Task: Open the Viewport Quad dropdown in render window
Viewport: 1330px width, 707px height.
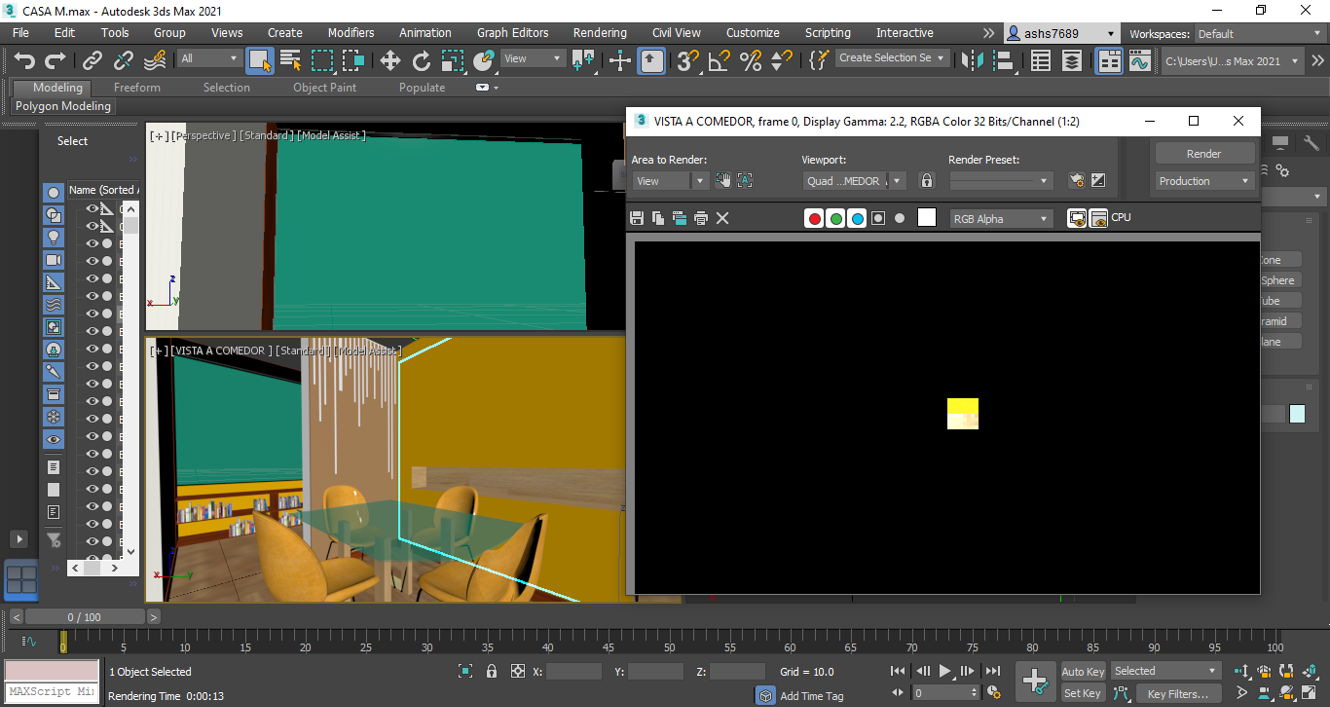Action: point(854,181)
